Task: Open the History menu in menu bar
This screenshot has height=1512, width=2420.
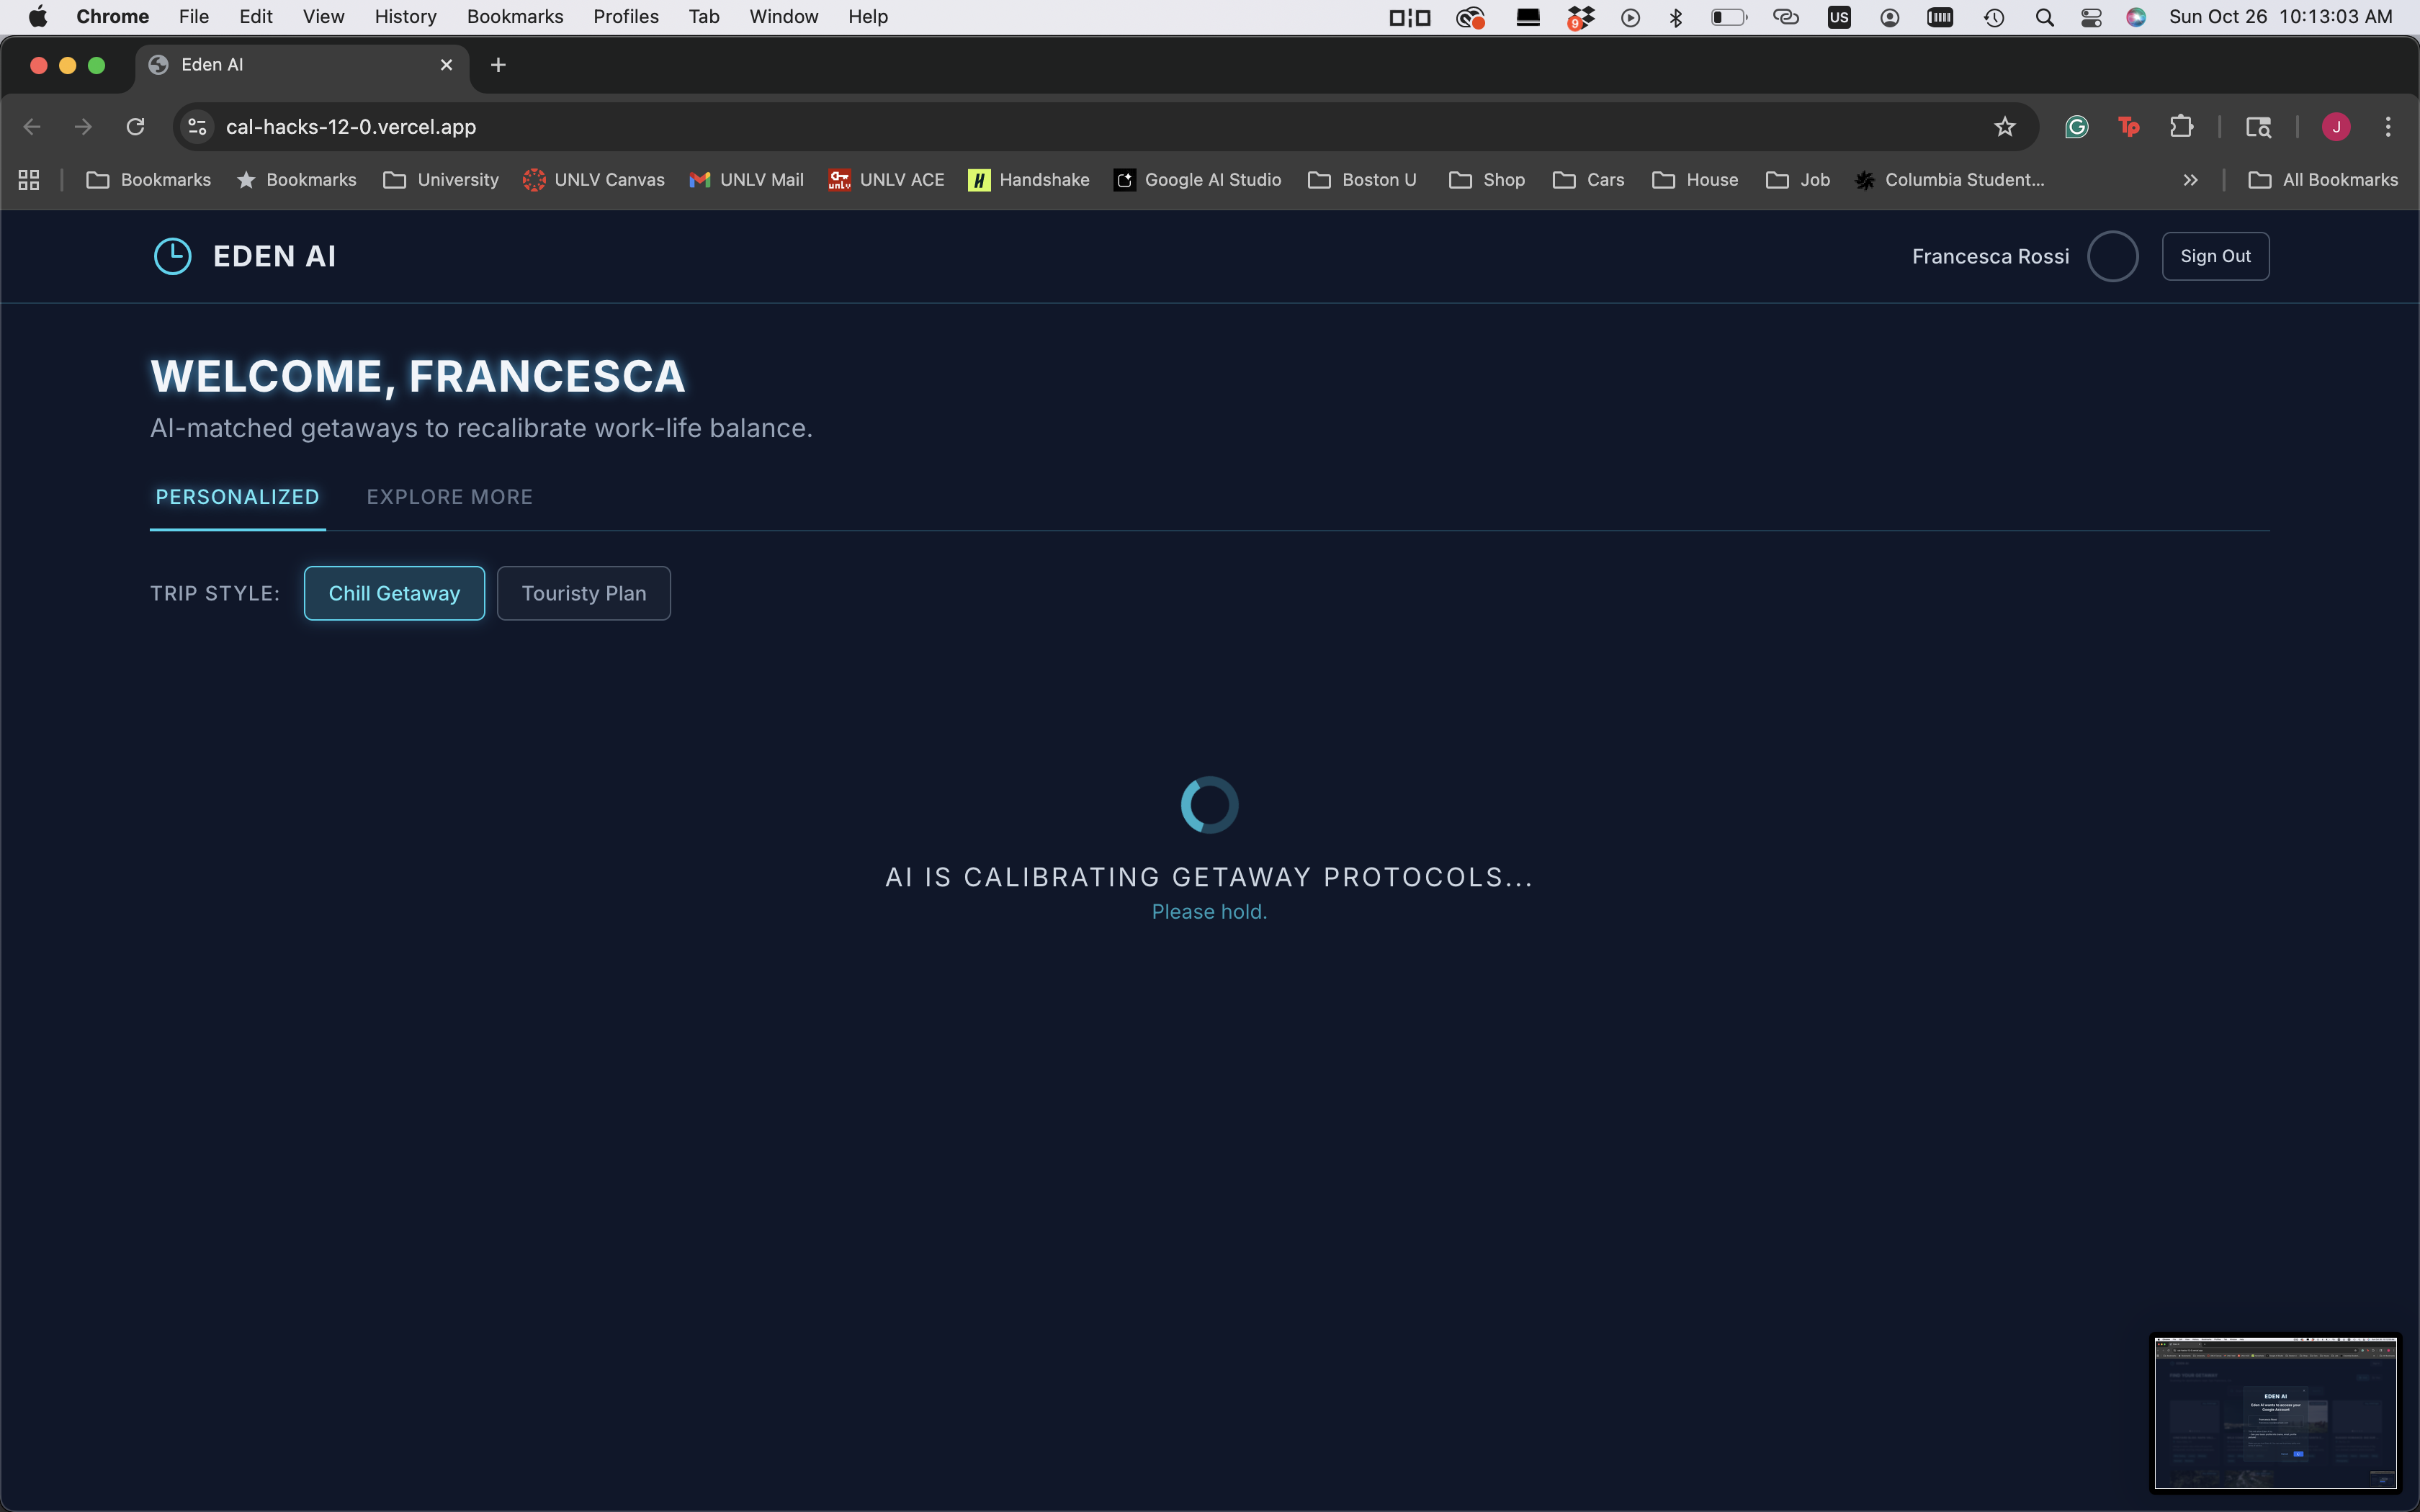Action: tap(405, 17)
